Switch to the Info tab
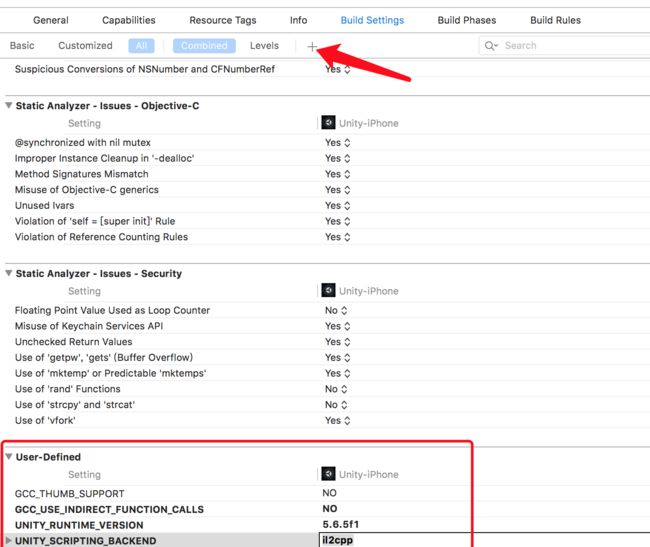This screenshot has width=650, height=547. pyautogui.click(x=298, y=20)
